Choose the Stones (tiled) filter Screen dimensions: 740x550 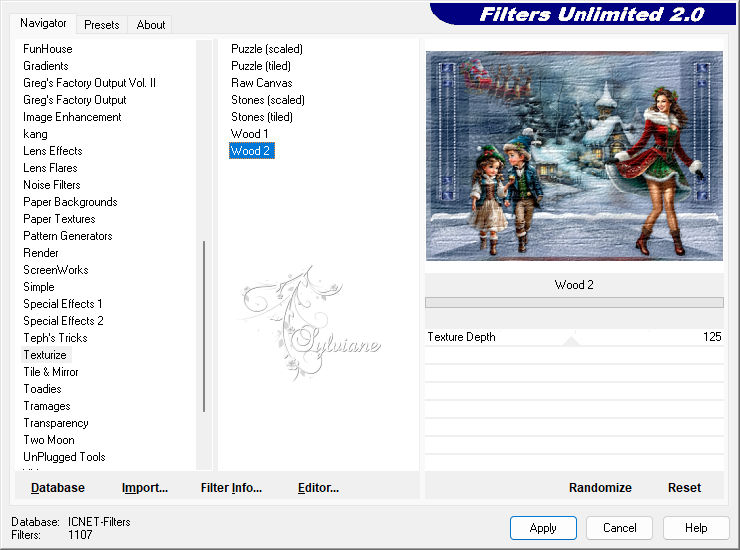(261, 117)
